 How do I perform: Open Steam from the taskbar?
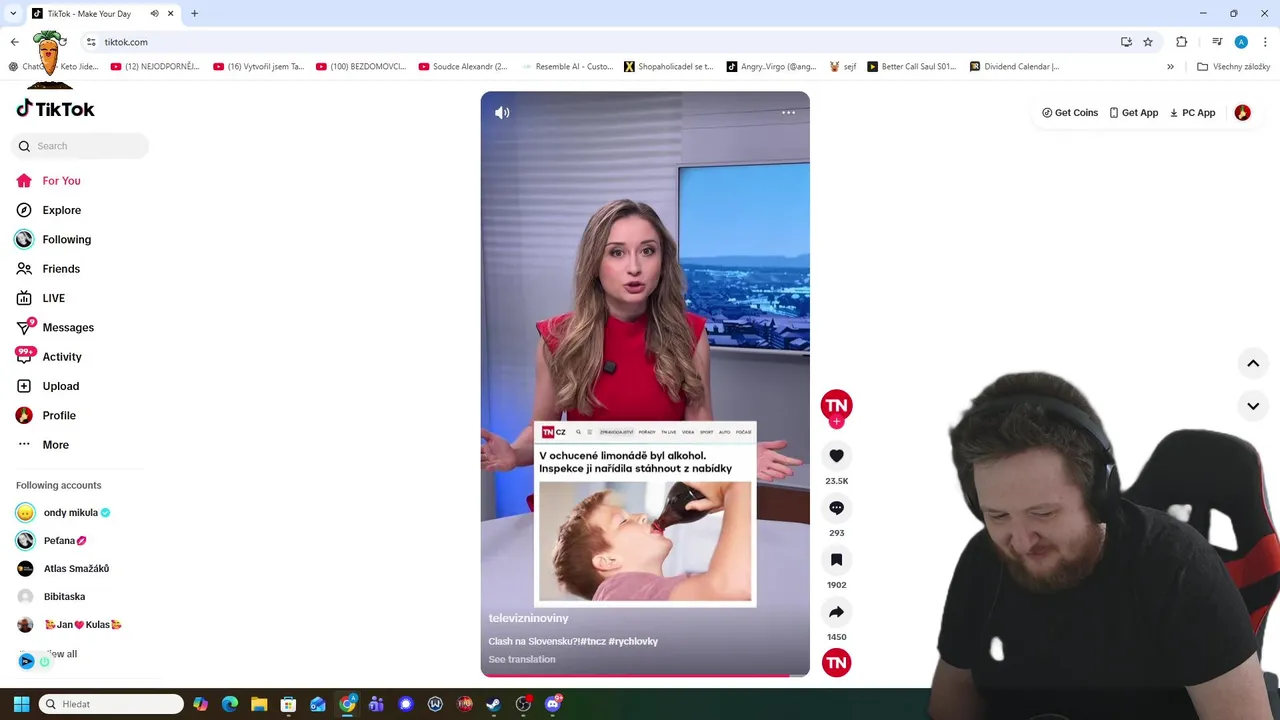click(x=493, y=704)
